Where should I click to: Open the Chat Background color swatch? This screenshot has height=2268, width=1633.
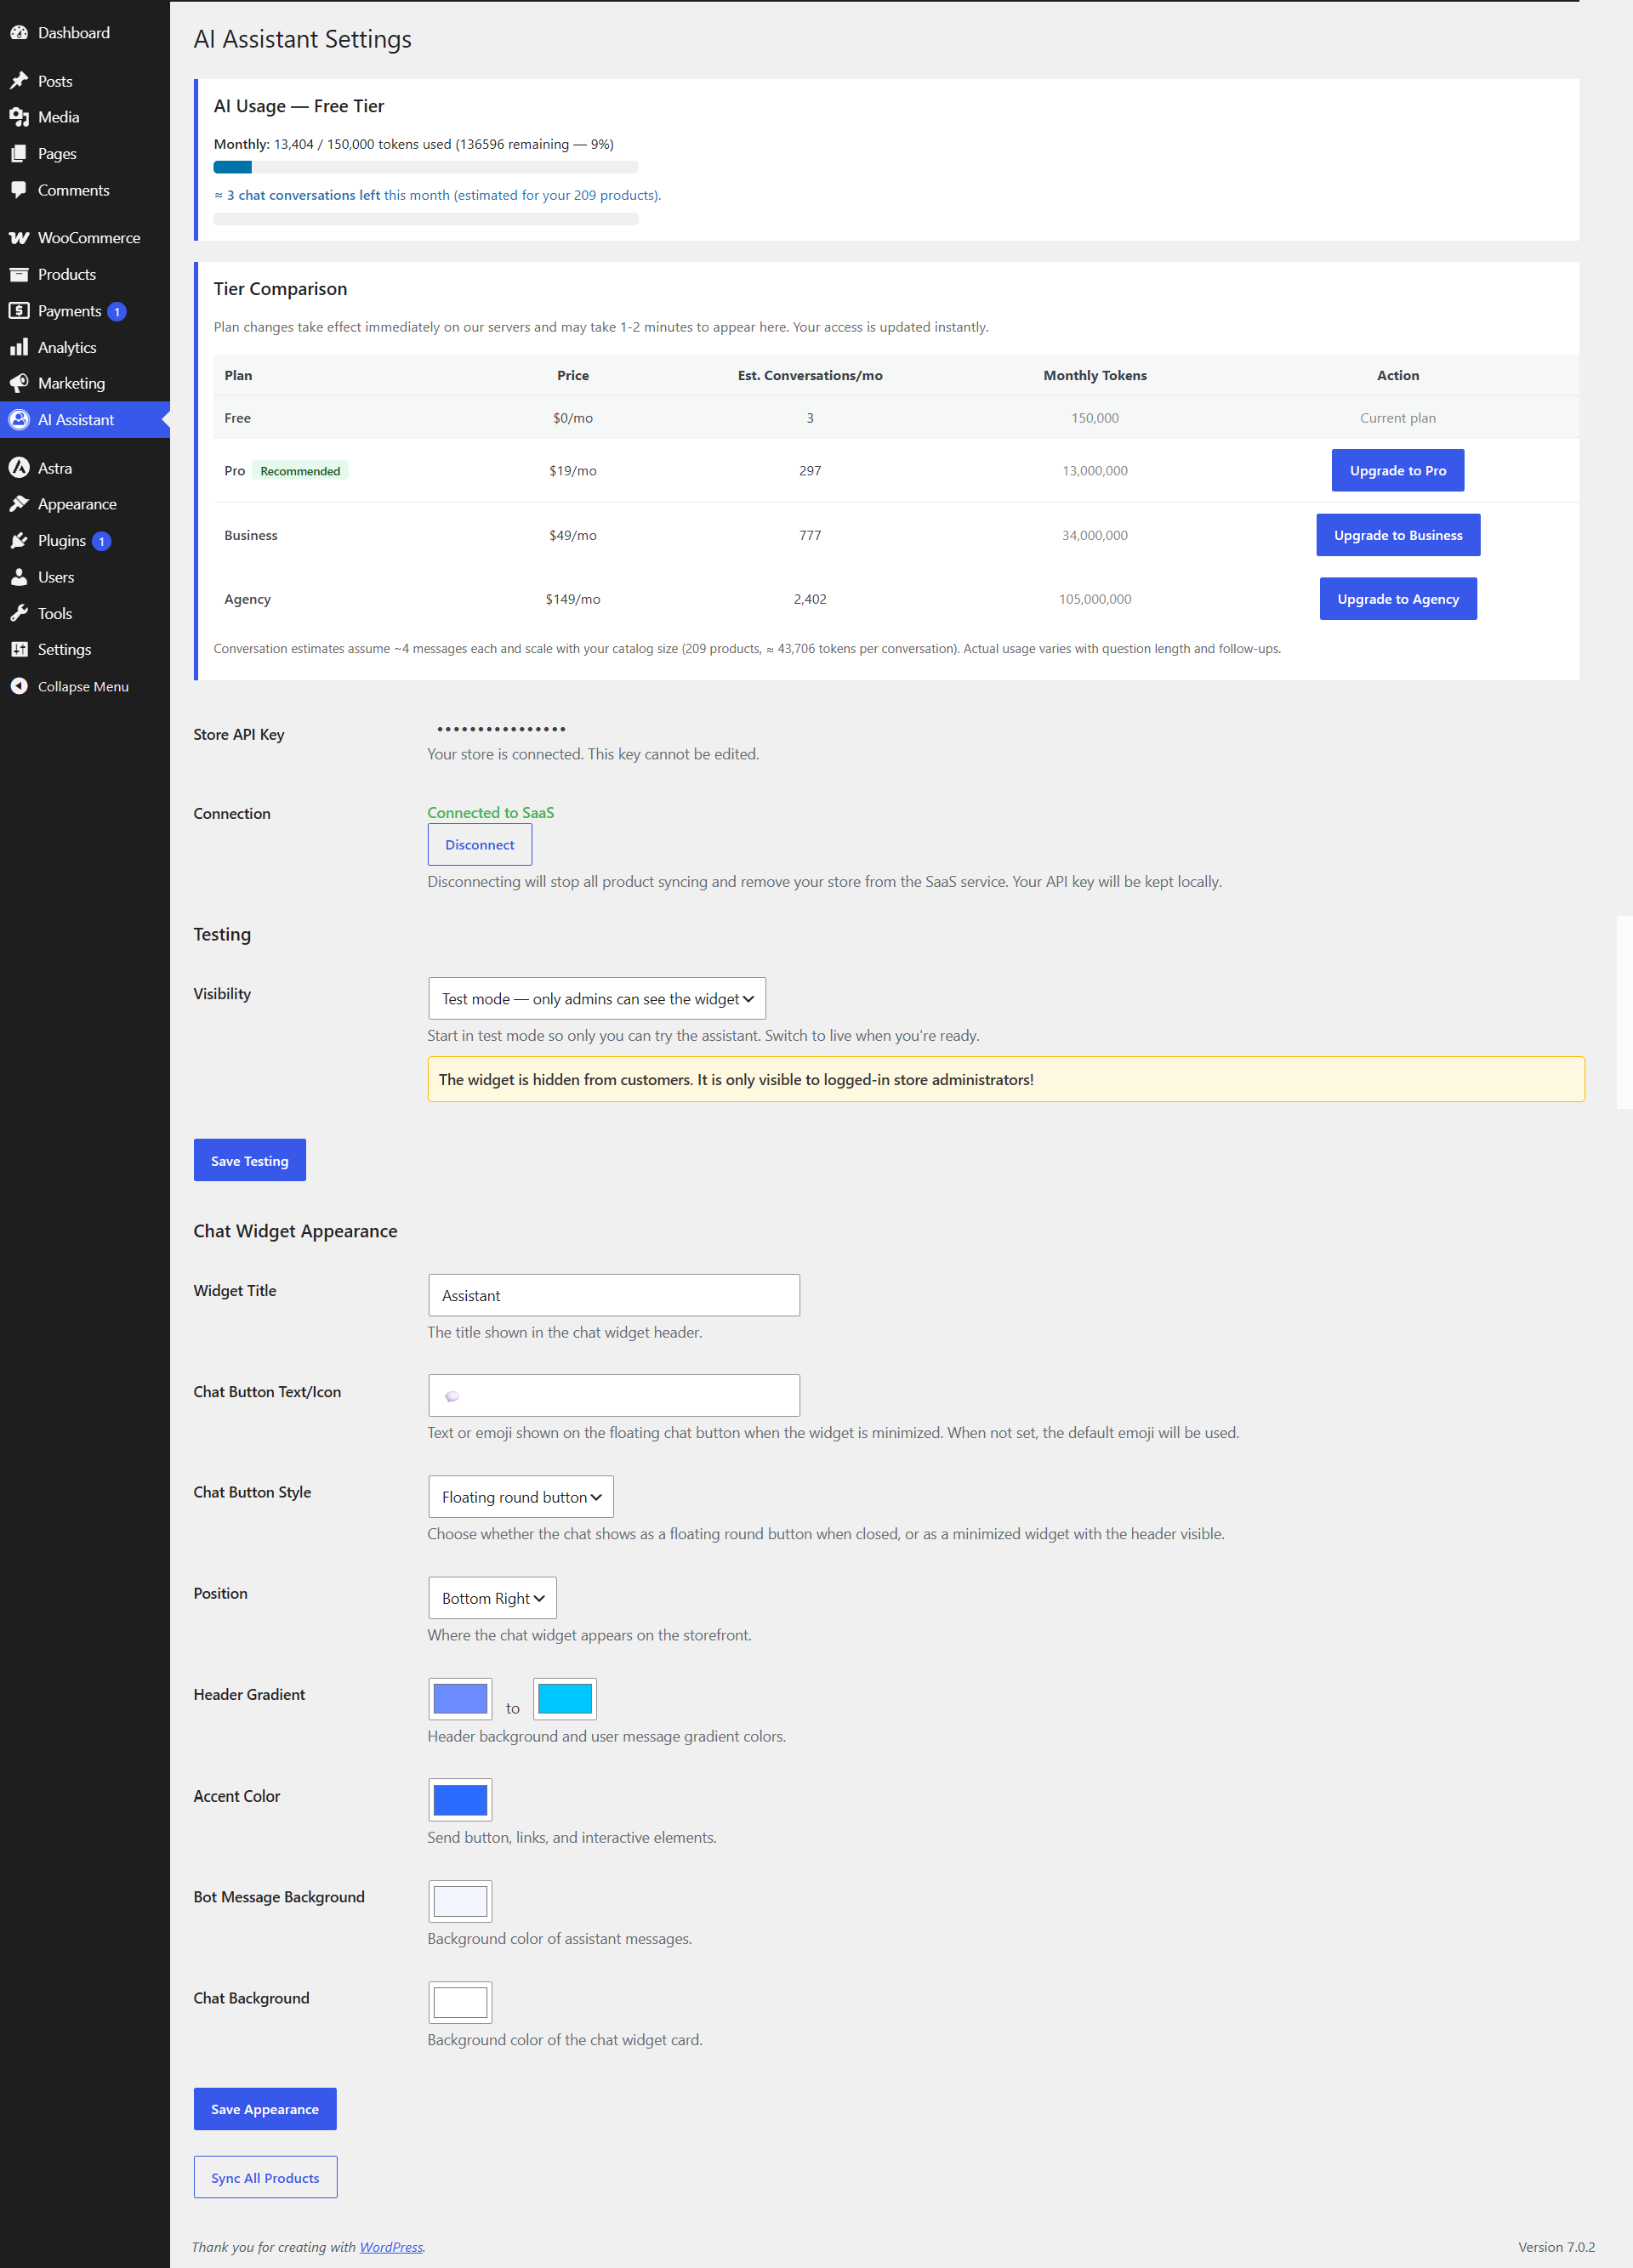coord(460,2002)
